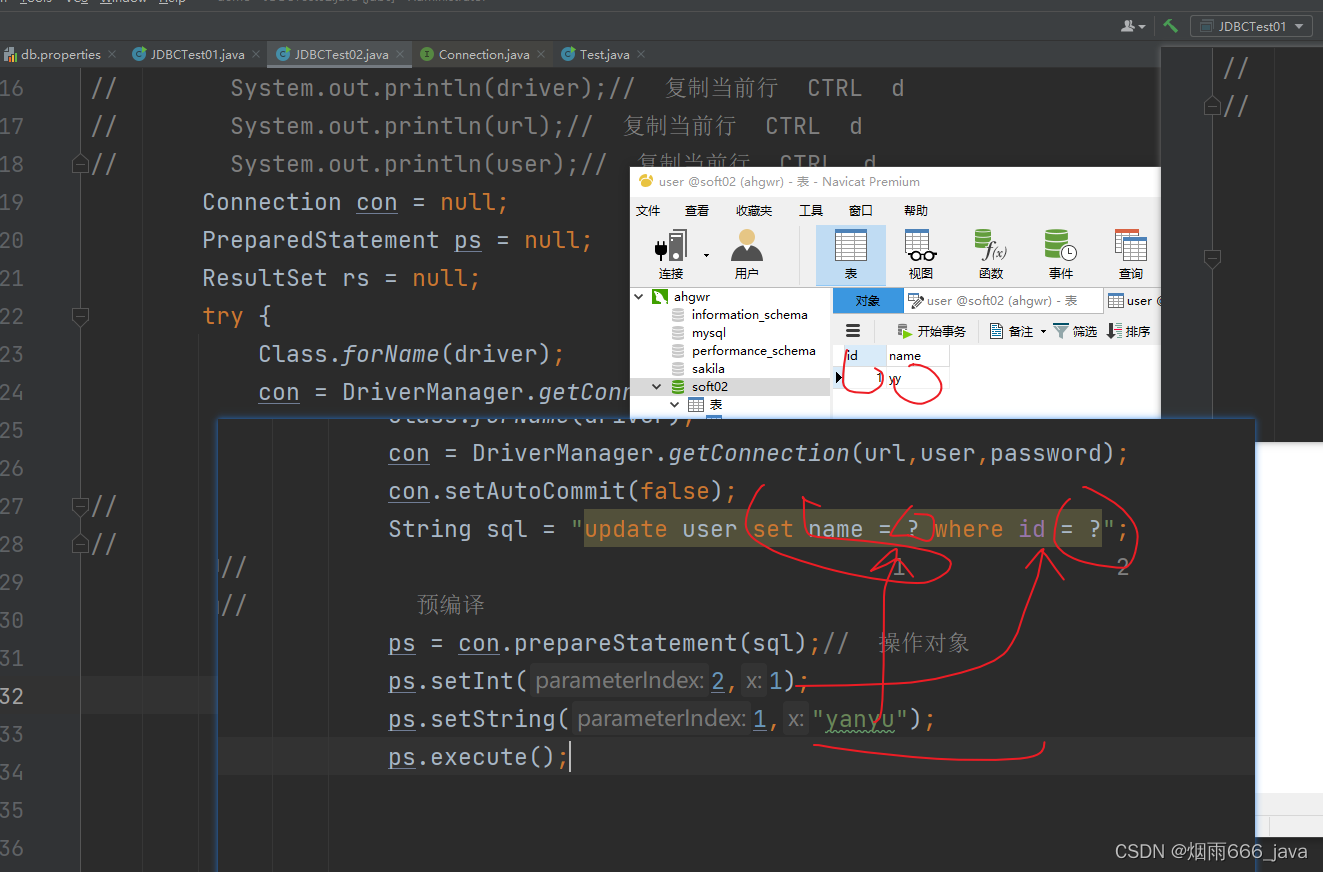Open the 窗口 menu in Navicat
This screenshot has width=1323, height=872.
click(860, 210)
